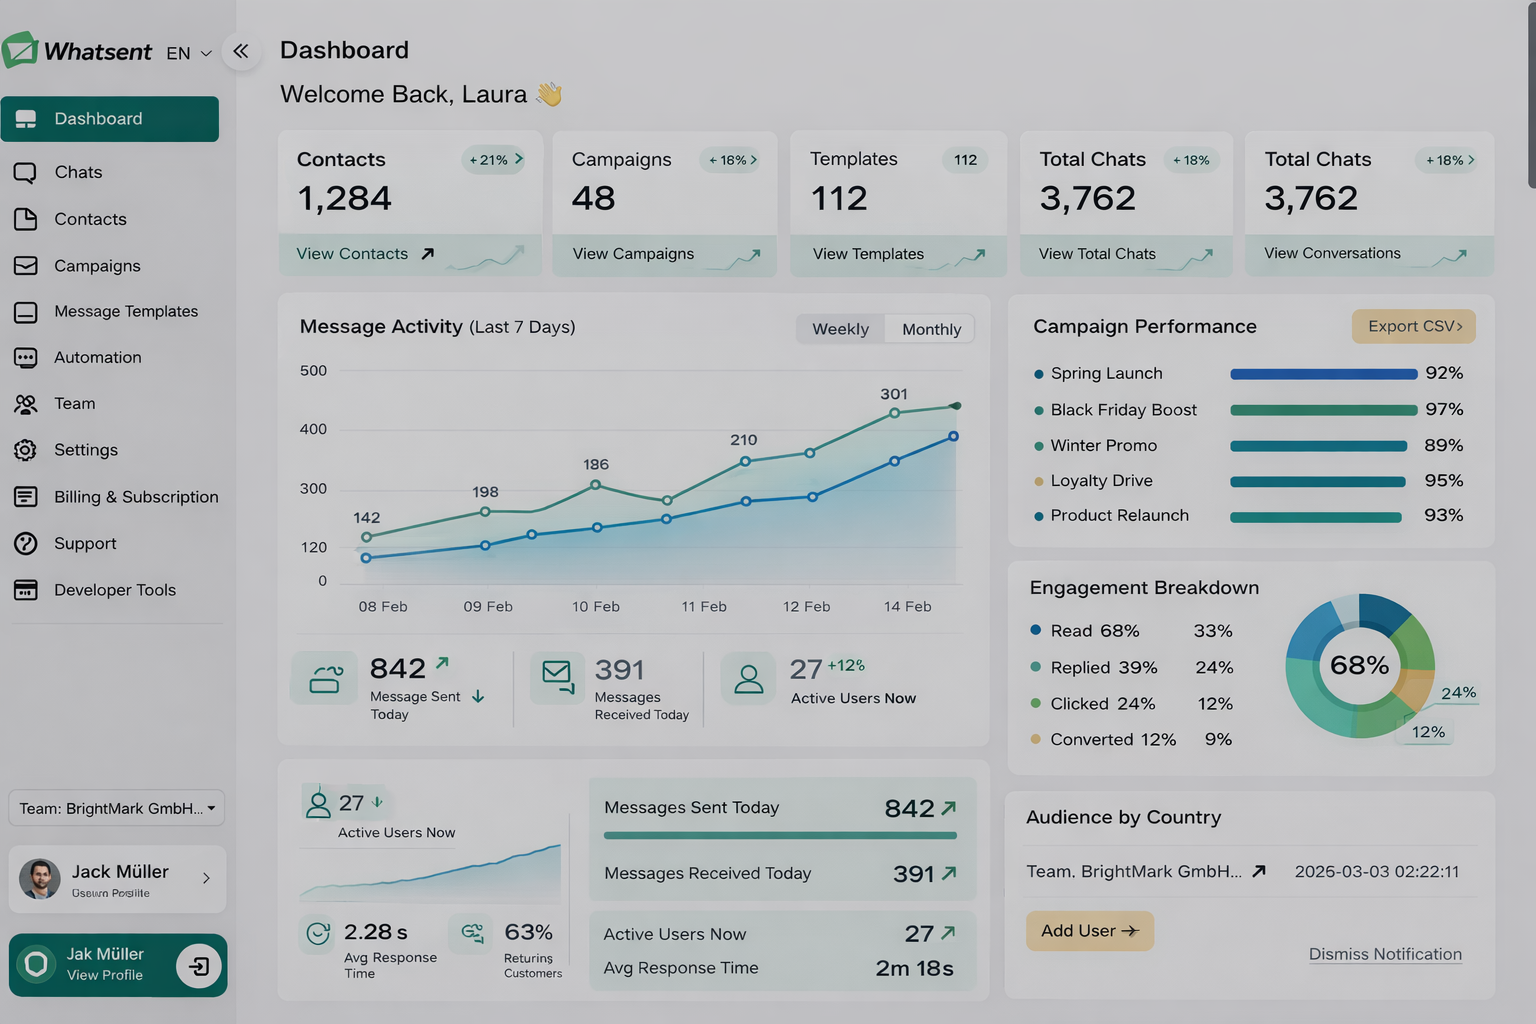
Task: Collapse the sidebar with the chevron toggle
Action: tap(241, 51)
